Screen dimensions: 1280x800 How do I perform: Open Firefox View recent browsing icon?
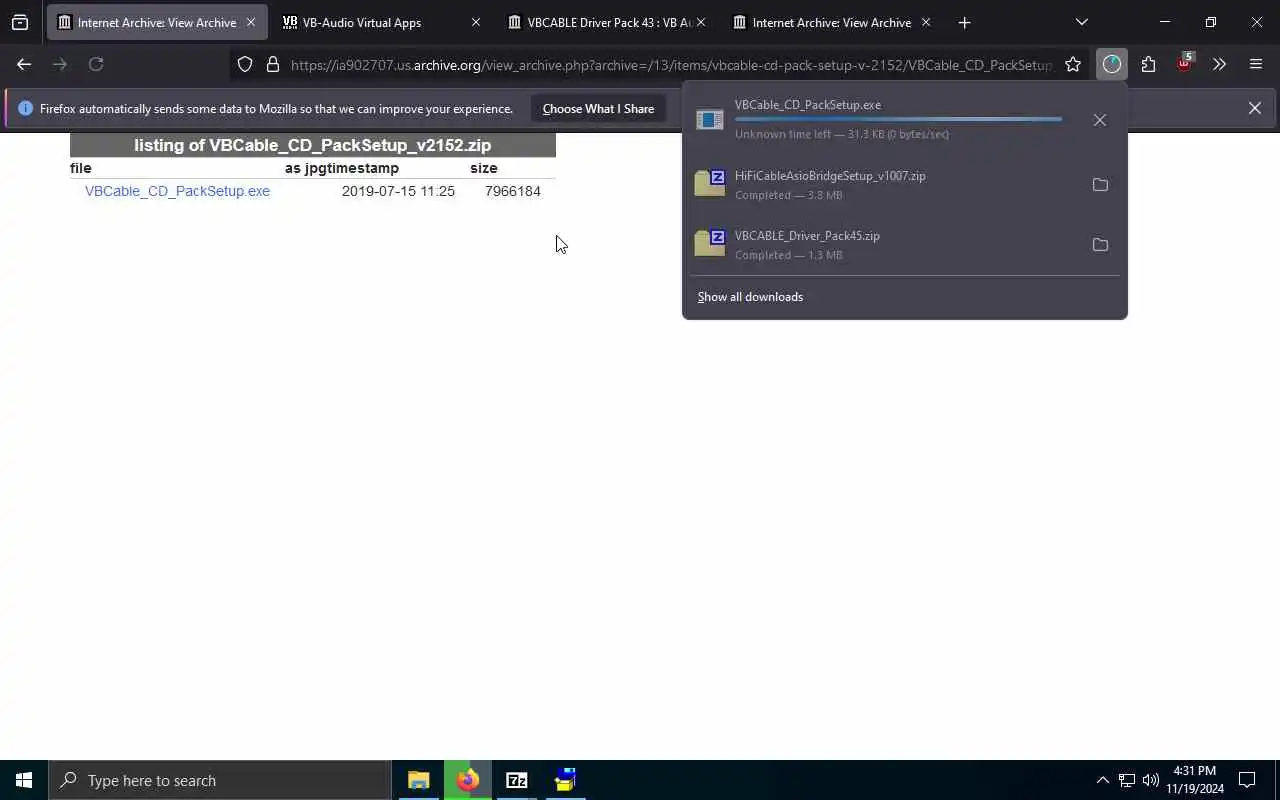[20, 22]
